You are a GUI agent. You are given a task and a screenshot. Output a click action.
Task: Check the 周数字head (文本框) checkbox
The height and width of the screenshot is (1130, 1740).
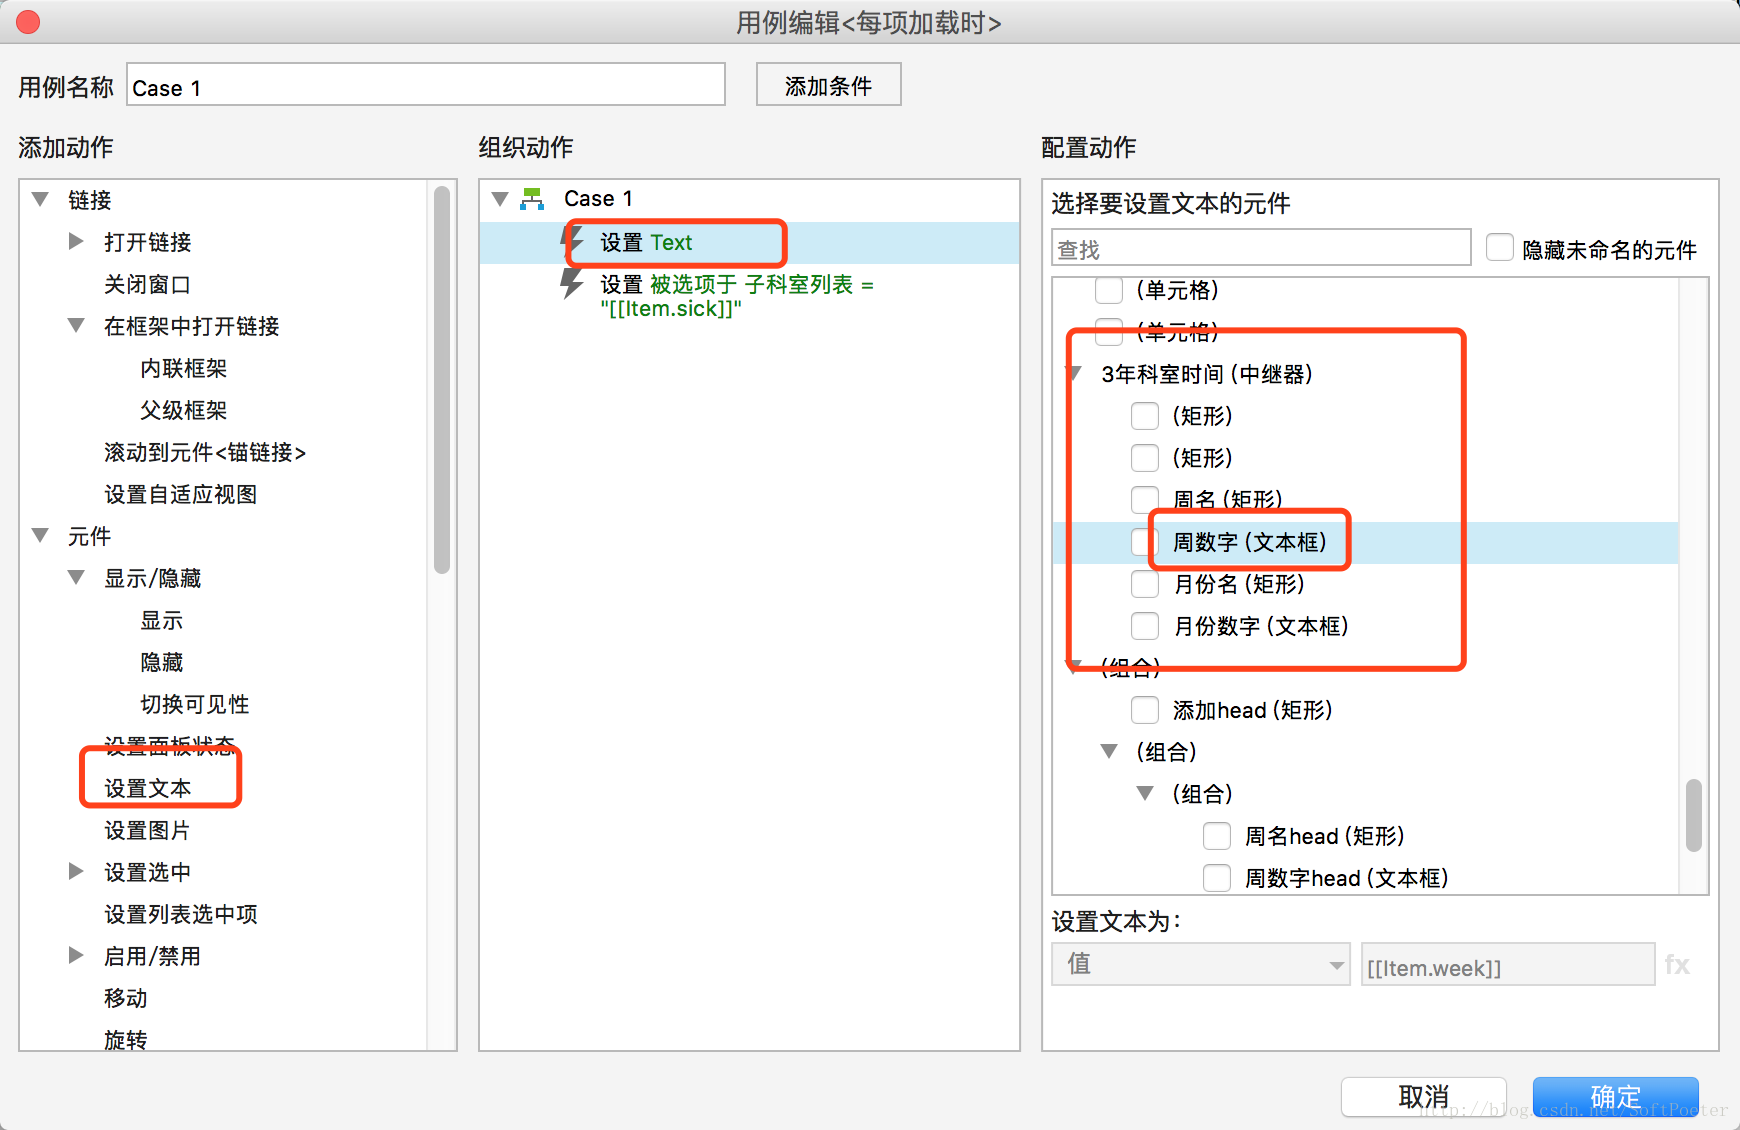pos(1217,878)
